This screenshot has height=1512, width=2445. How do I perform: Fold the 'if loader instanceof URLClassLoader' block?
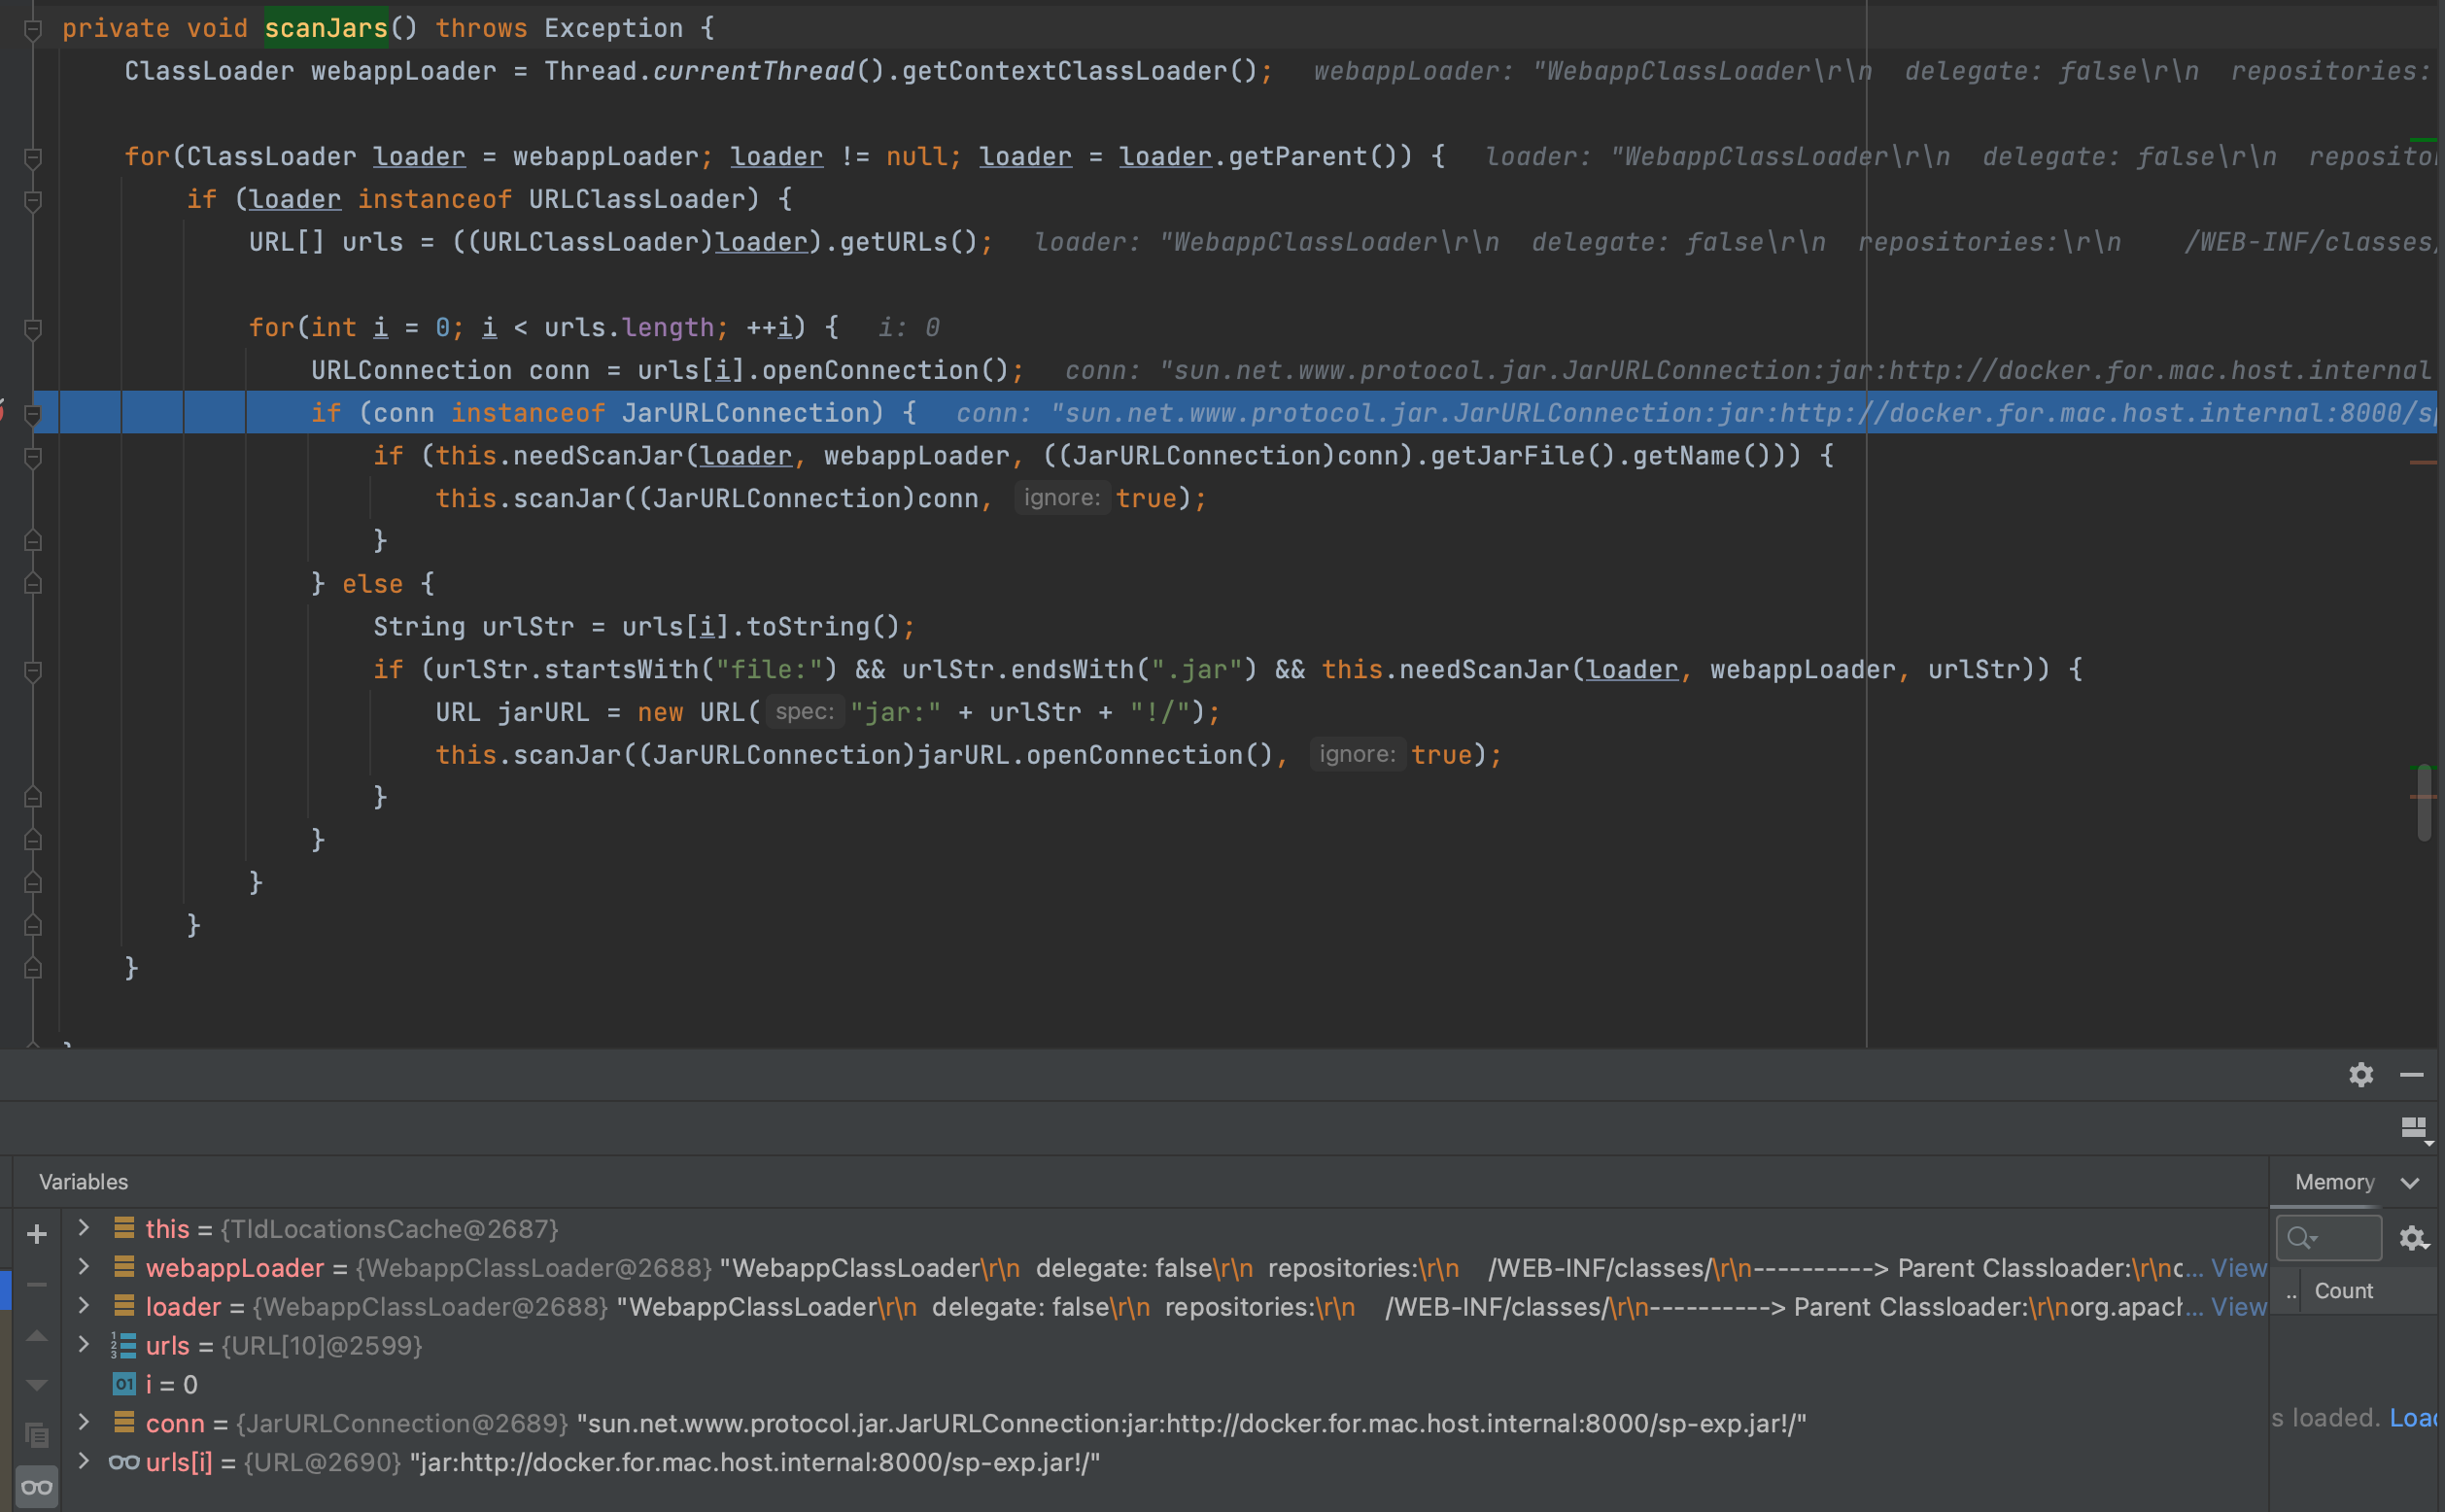(33, 200)
